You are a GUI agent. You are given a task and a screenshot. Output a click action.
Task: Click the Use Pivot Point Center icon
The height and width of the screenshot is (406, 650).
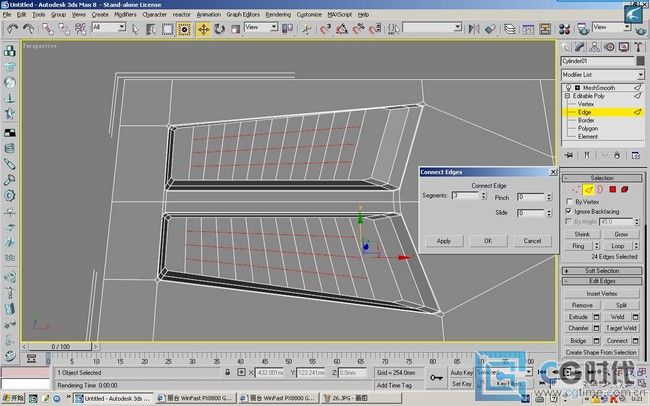pyautogui.click(x=287, y=29)
